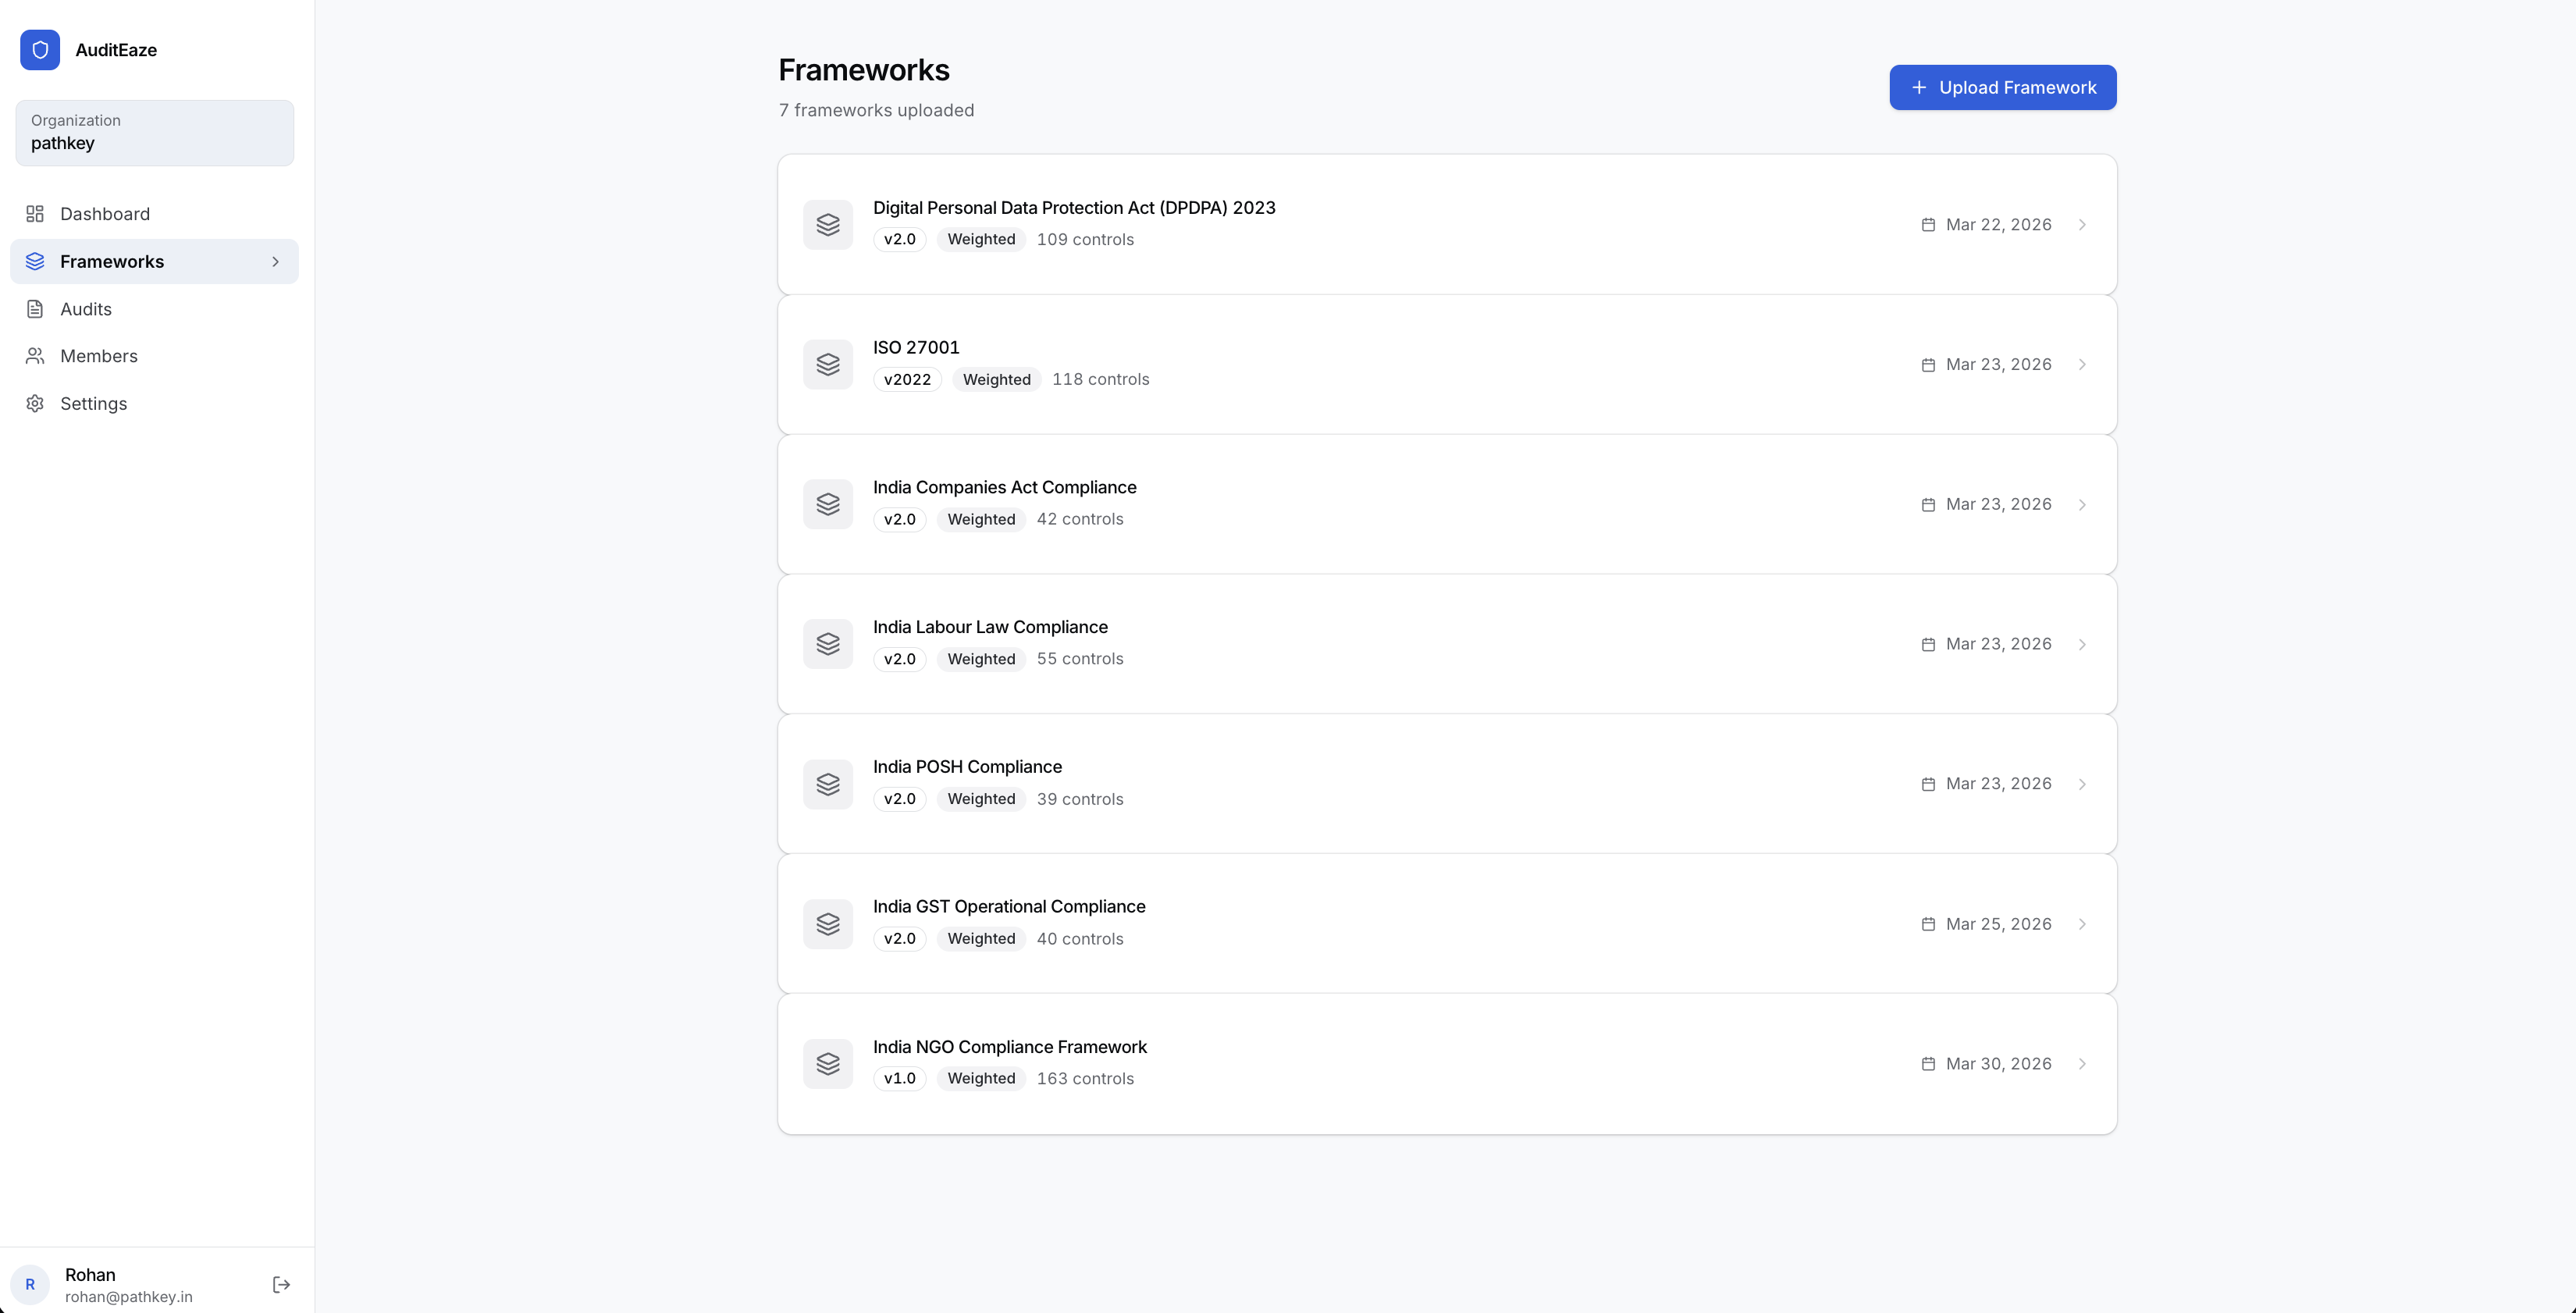
Task: Expand the Frameworks sidebar chevron
Action: [x=276, y=261]
